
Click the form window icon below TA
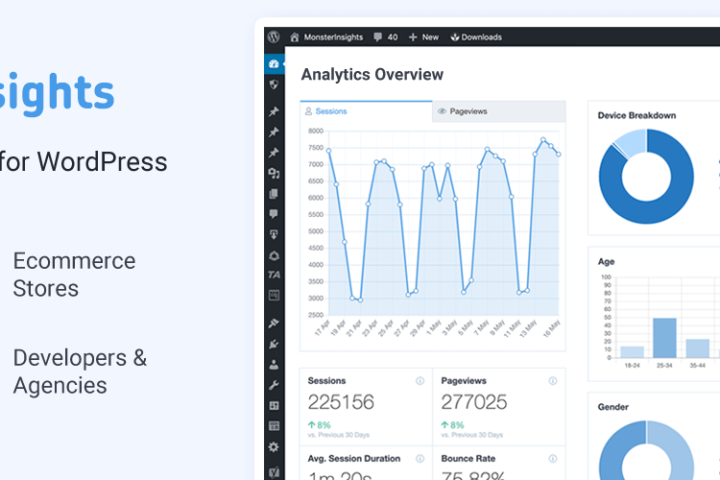(274, 295)
